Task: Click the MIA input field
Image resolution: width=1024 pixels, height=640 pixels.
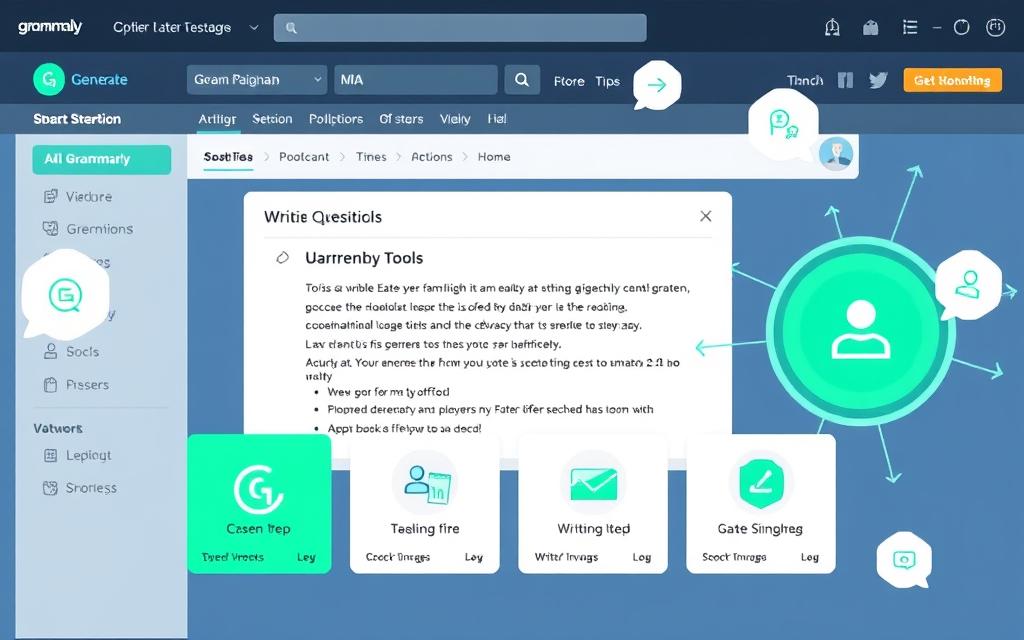Action: click(415, 80)
